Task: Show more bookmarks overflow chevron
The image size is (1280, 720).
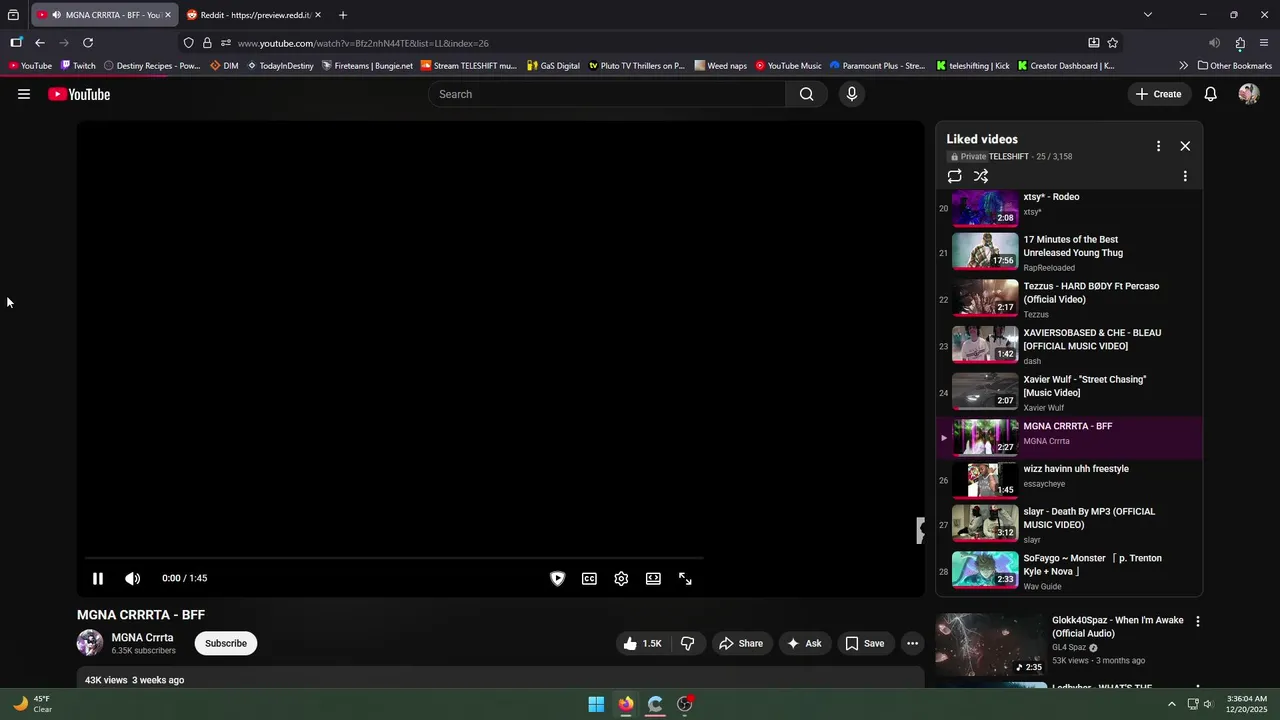Action: [1183, 66]
